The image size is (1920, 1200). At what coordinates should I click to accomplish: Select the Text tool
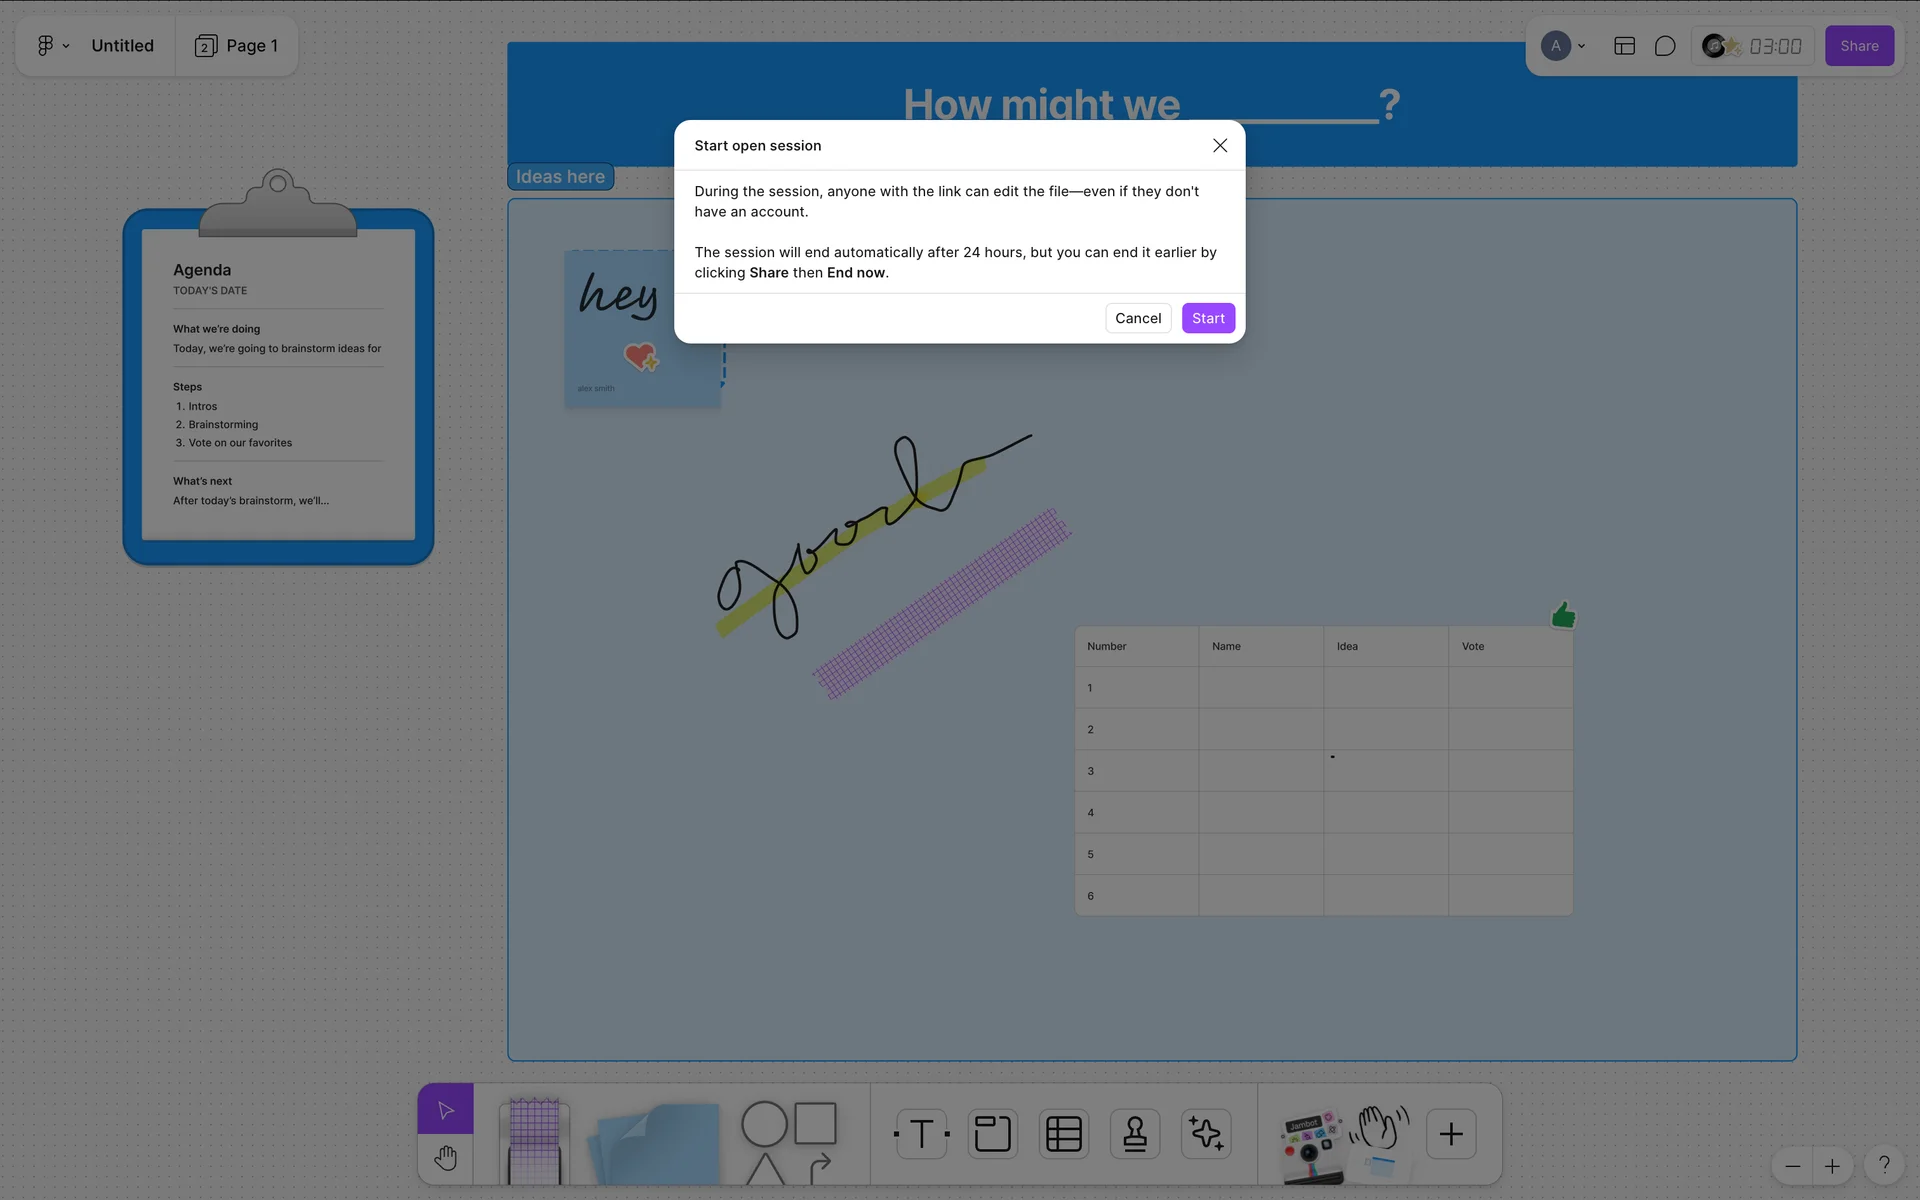coord(921,1134)
